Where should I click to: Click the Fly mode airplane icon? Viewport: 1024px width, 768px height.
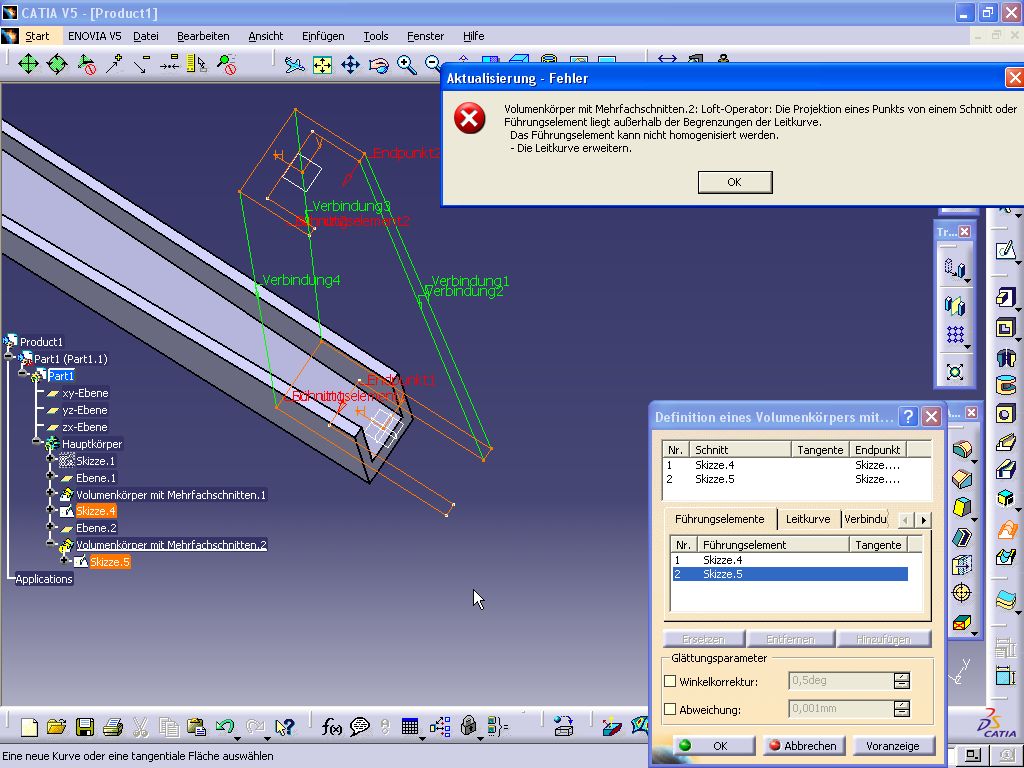click(295, 65)
